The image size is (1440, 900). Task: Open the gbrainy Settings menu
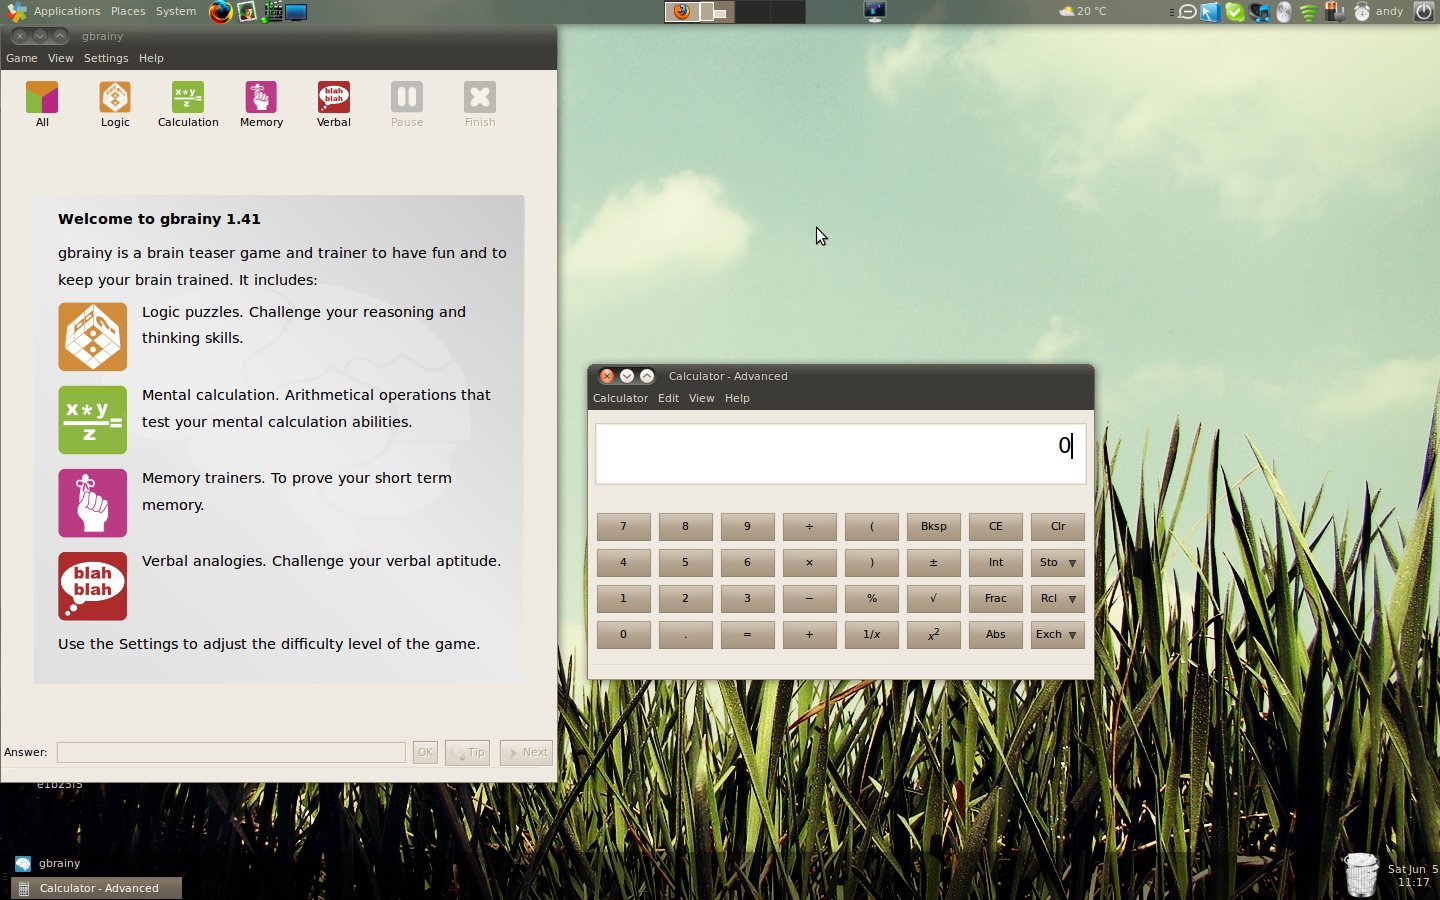[x=106, y=58]
